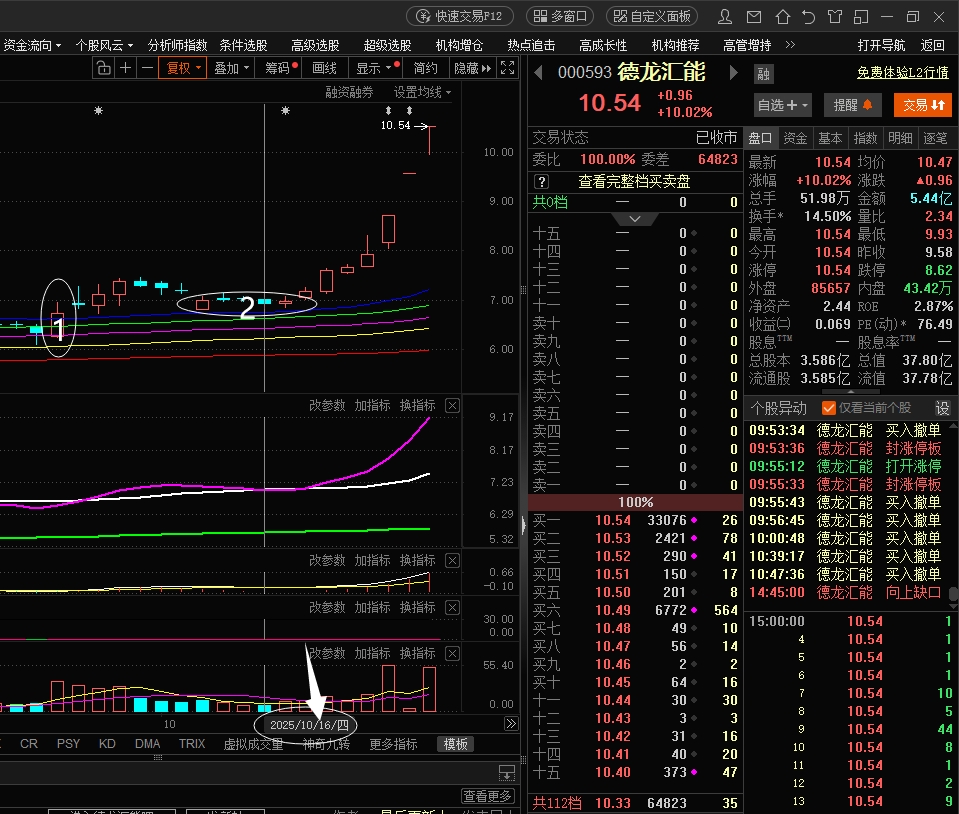
Task: Open 高级选股 menu item
Action: 315,45
